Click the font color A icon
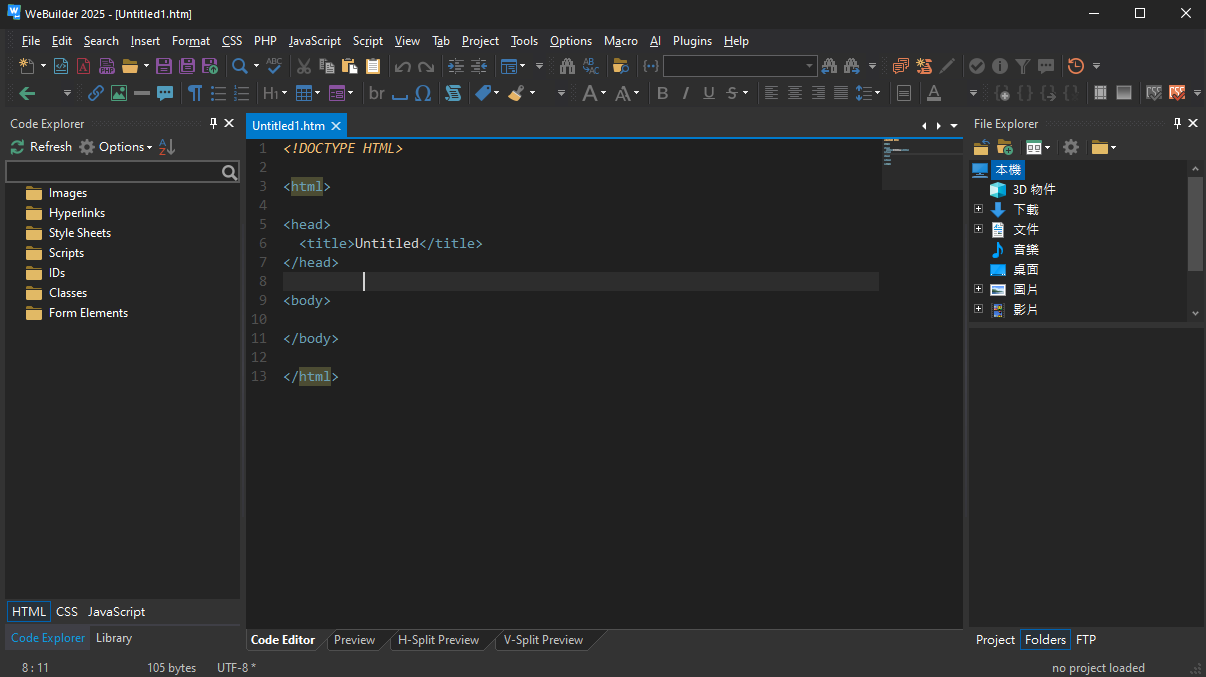This screenshot has width=1206, height=677. [x=933, y=93]
